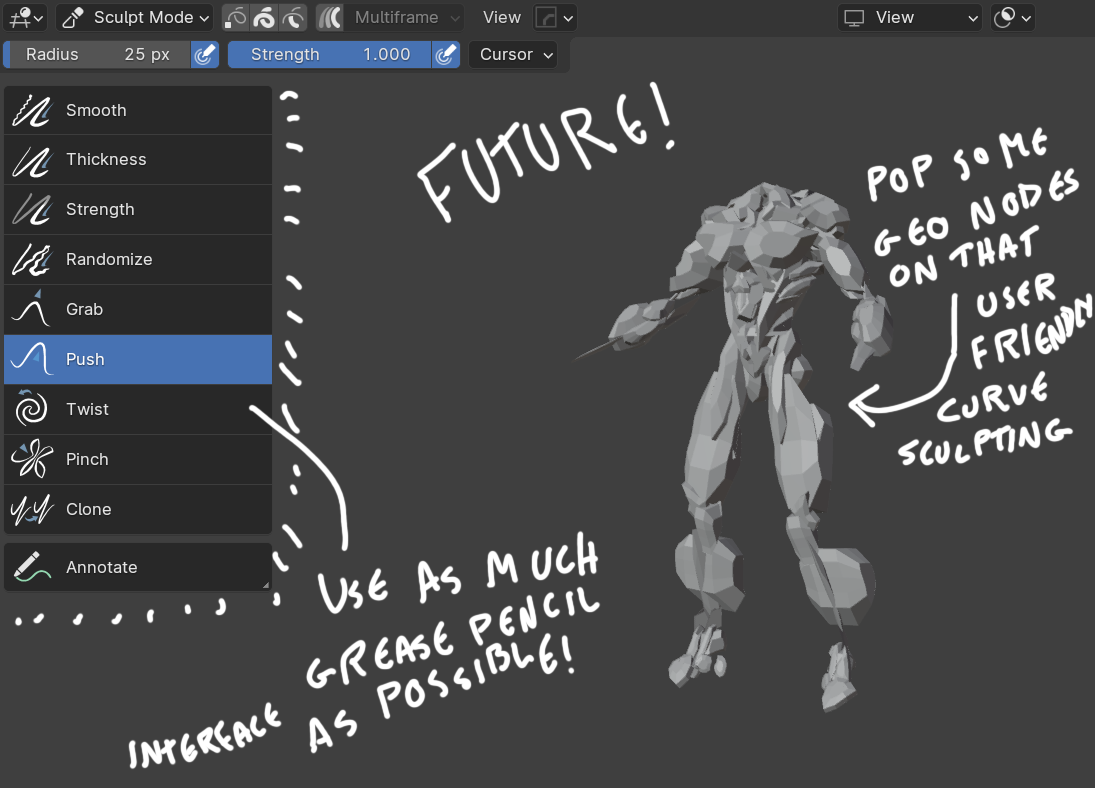Adjust the Radius slider
The height and width of the screenshot is (788, 1095).
click(x=97, y=54)
